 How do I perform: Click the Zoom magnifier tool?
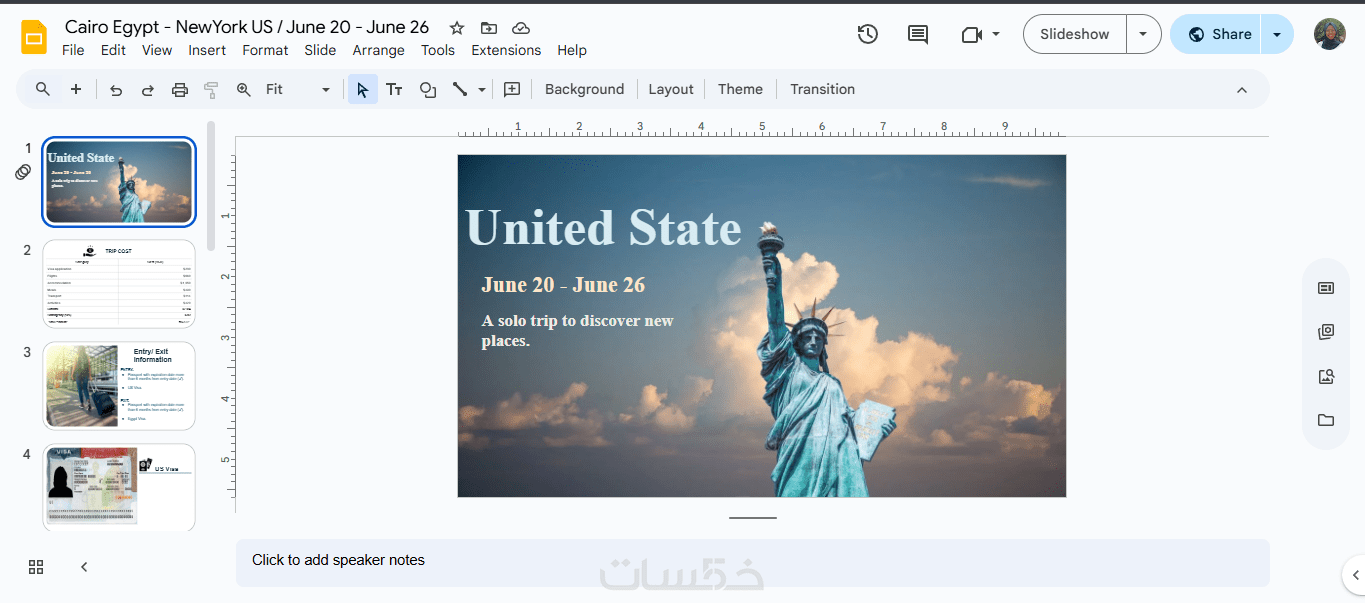click(x=243, y=89)
